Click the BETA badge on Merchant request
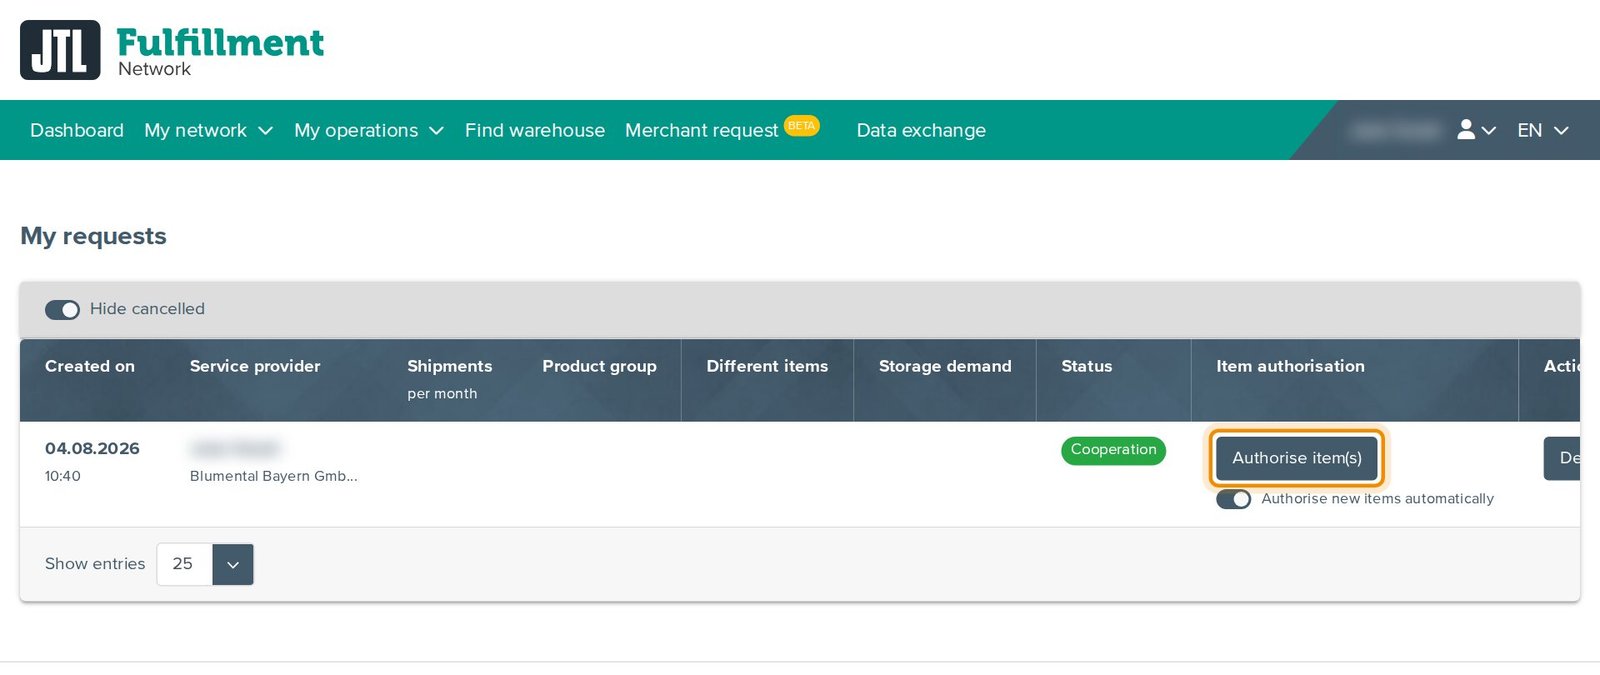 (801, 126)
